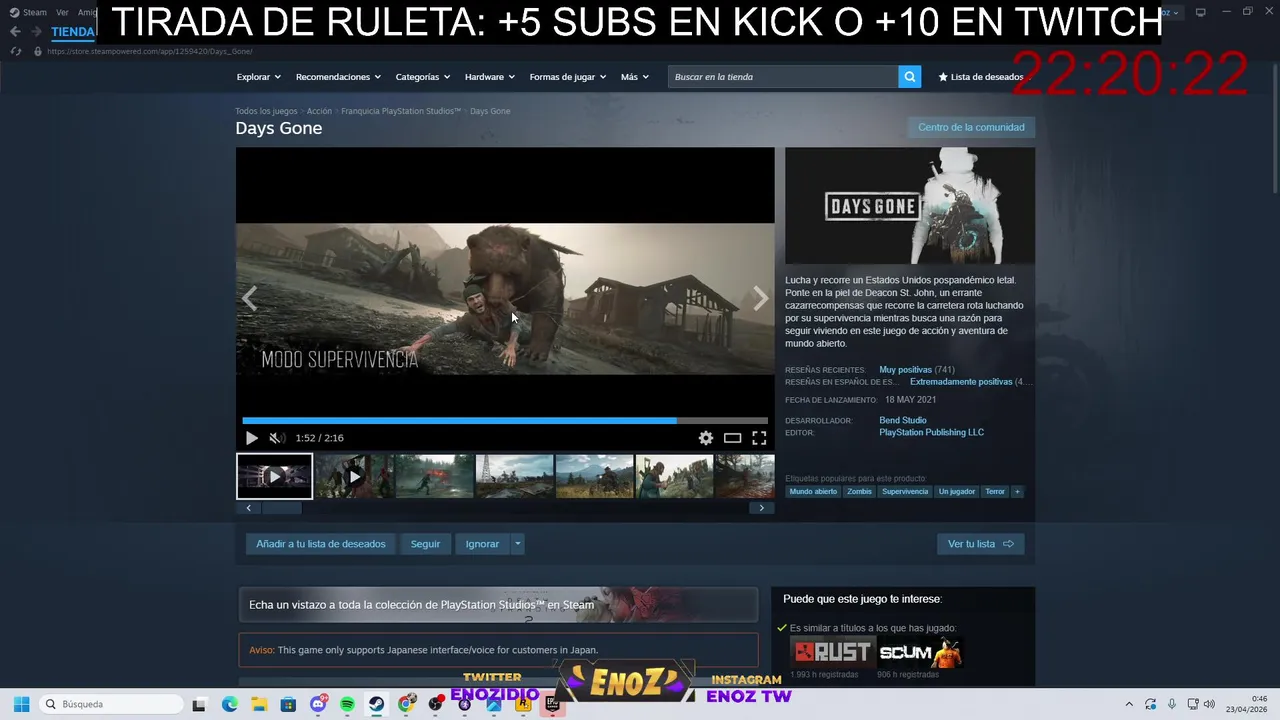
Task: Navigate forward with Steam forward arrow
Action: click(x=36, y=32)
